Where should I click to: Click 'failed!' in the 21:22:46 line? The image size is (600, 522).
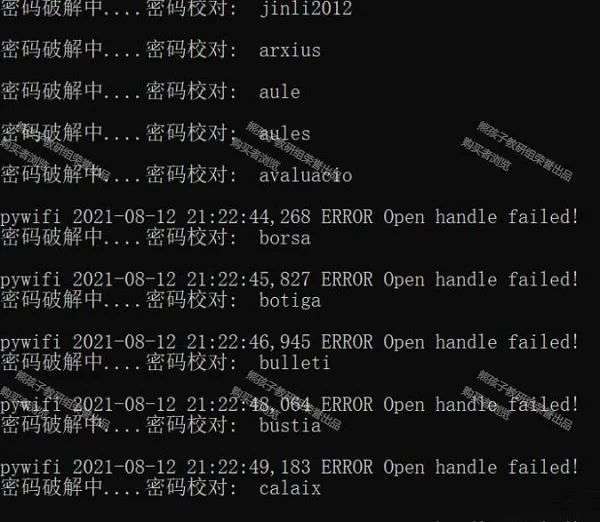pyautogui.click(x=543, y=342)
